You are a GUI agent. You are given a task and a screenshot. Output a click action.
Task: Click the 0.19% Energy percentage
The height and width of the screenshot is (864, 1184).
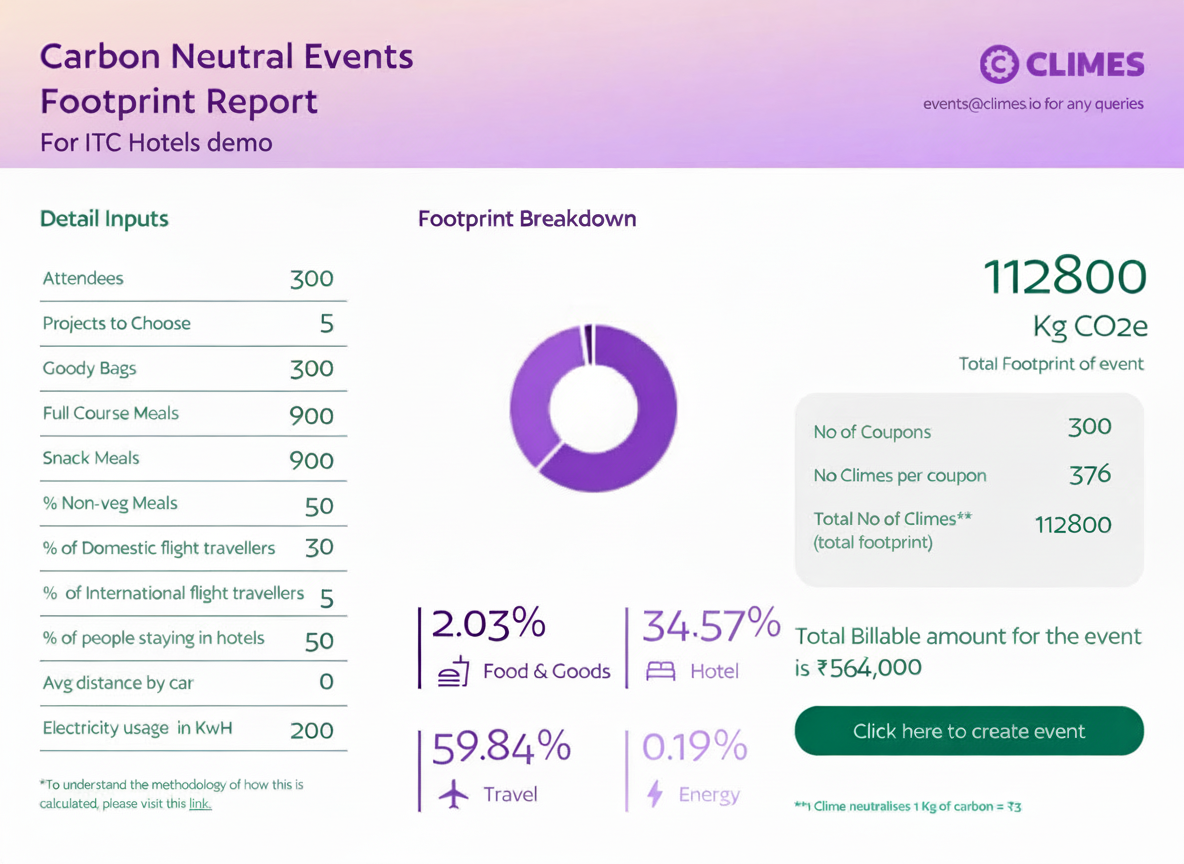click(695, 747)
